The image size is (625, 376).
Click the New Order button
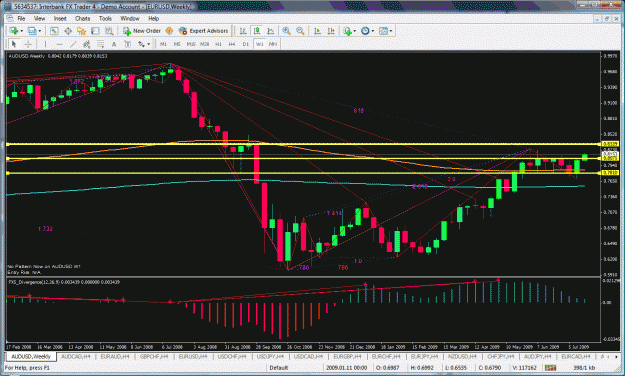(142, 31)
